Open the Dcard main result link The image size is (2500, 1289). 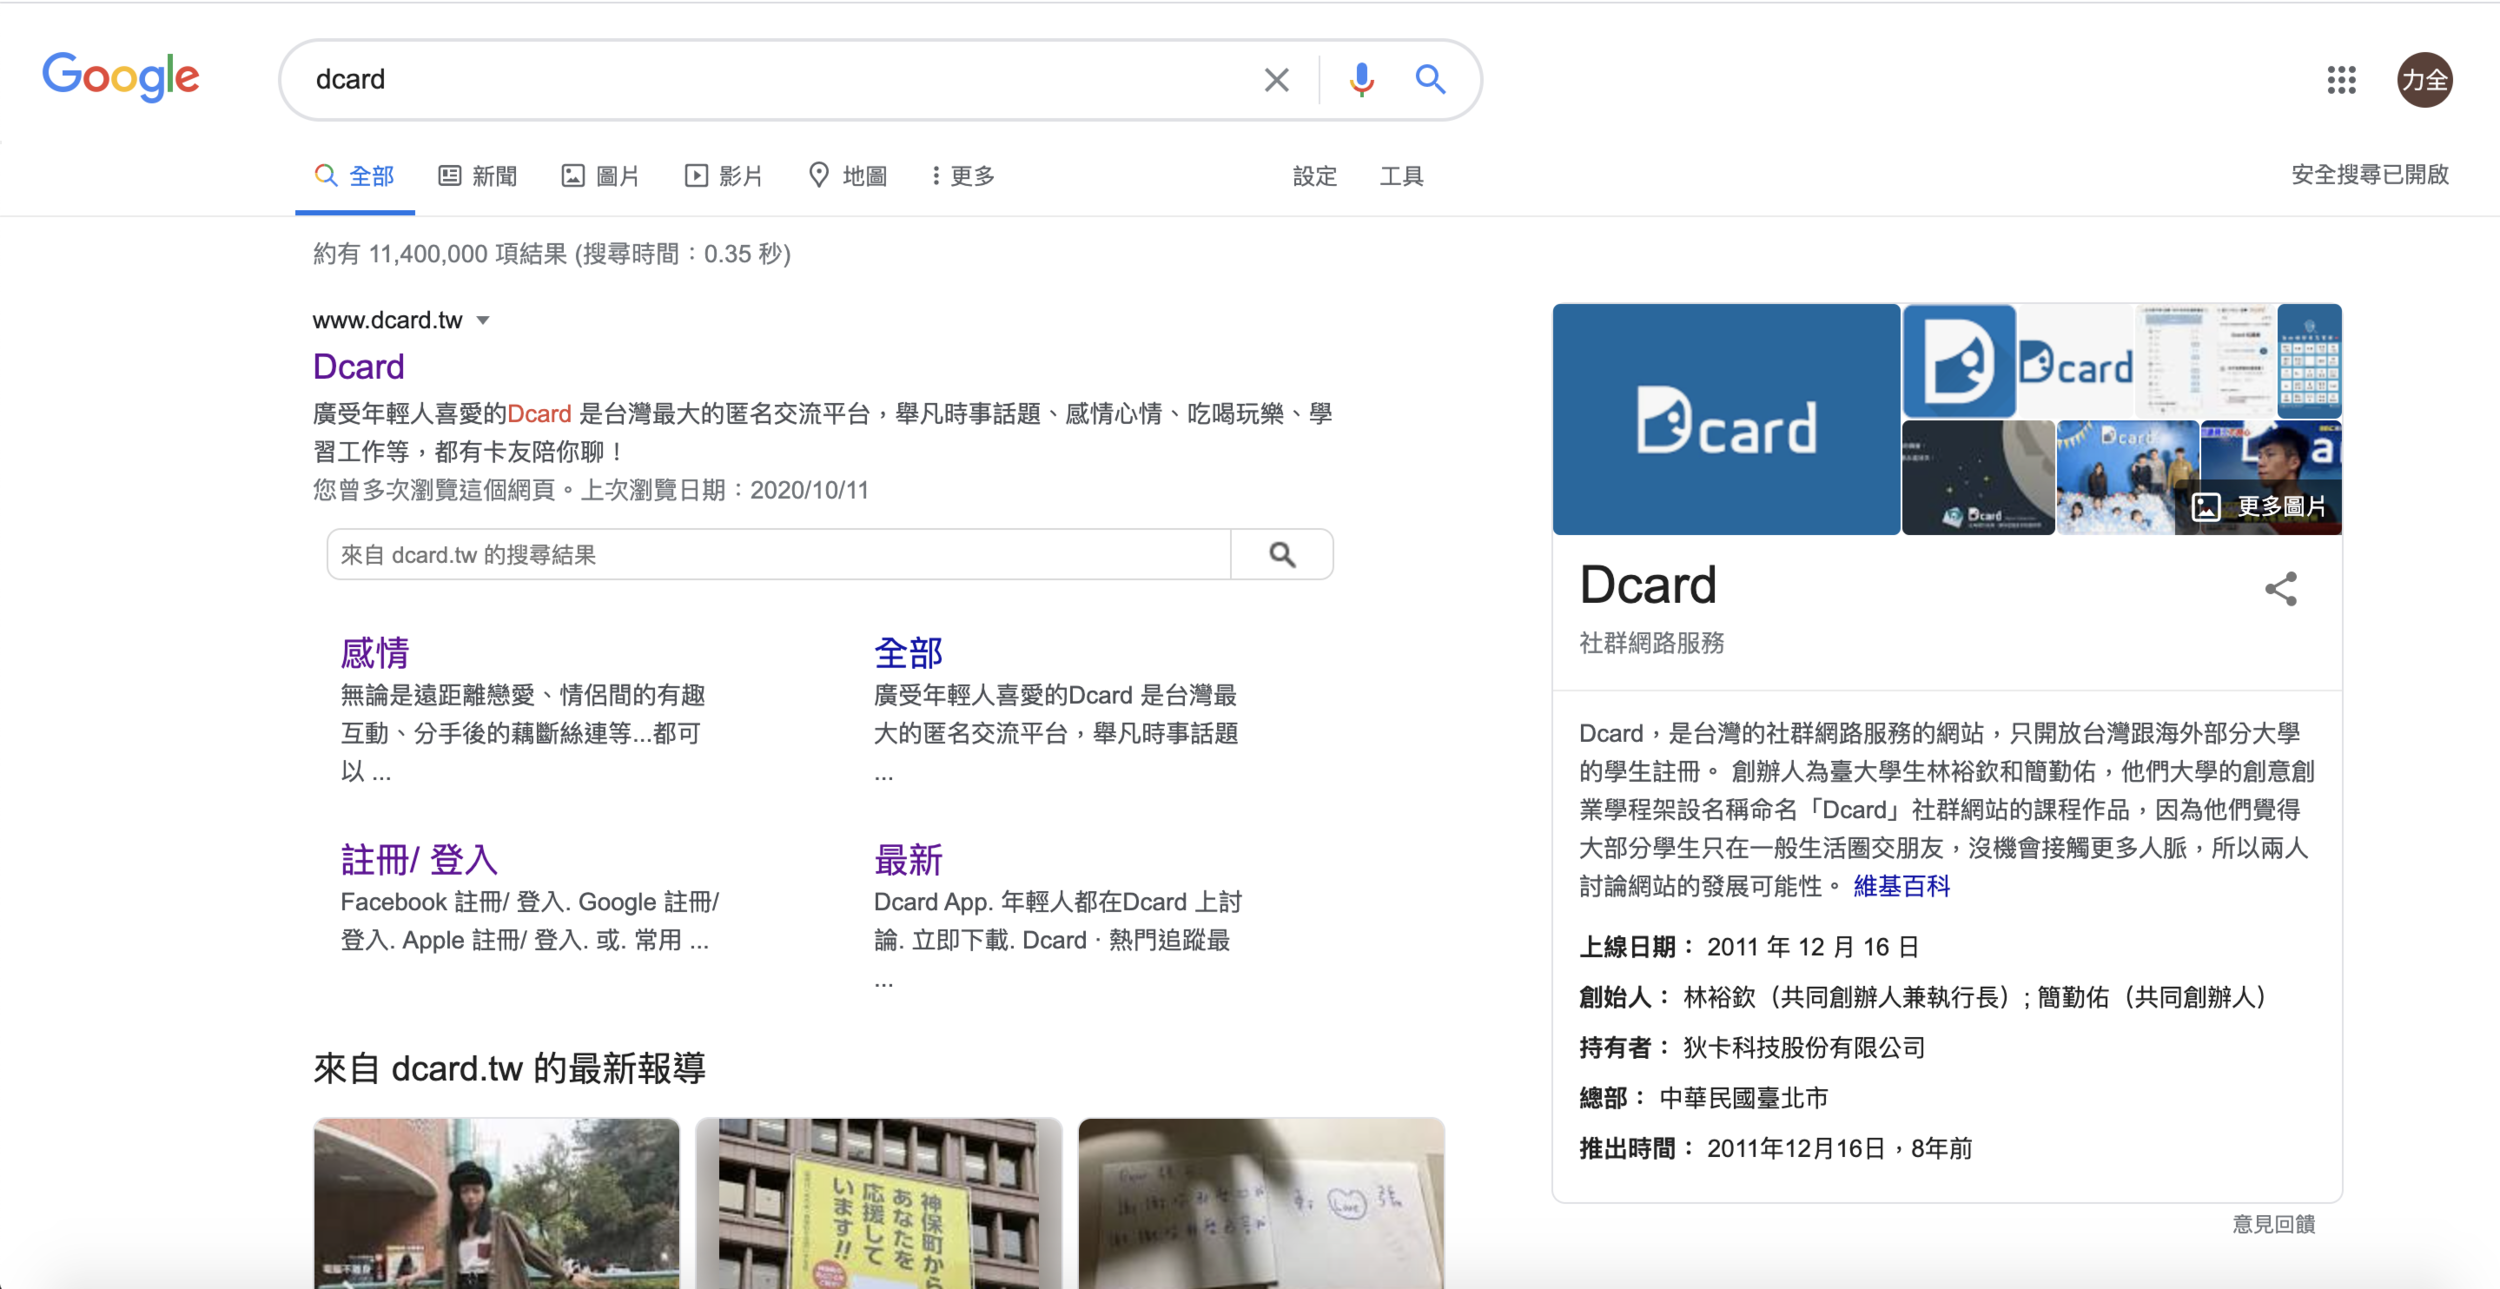point(358,367)
